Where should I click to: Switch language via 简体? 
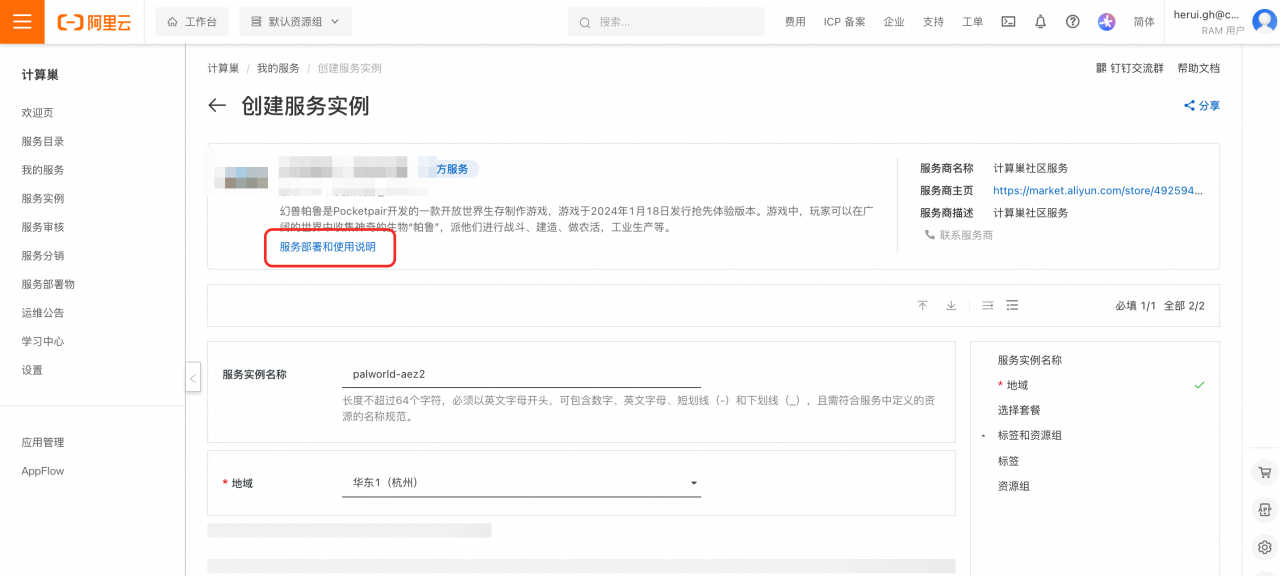[1144, 22]
